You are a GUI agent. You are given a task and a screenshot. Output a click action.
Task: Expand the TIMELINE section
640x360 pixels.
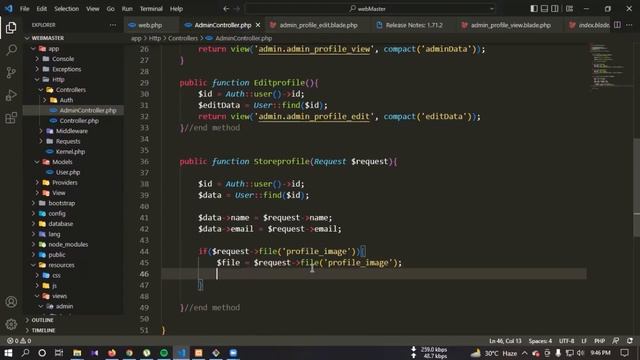[x=43, y=330]
